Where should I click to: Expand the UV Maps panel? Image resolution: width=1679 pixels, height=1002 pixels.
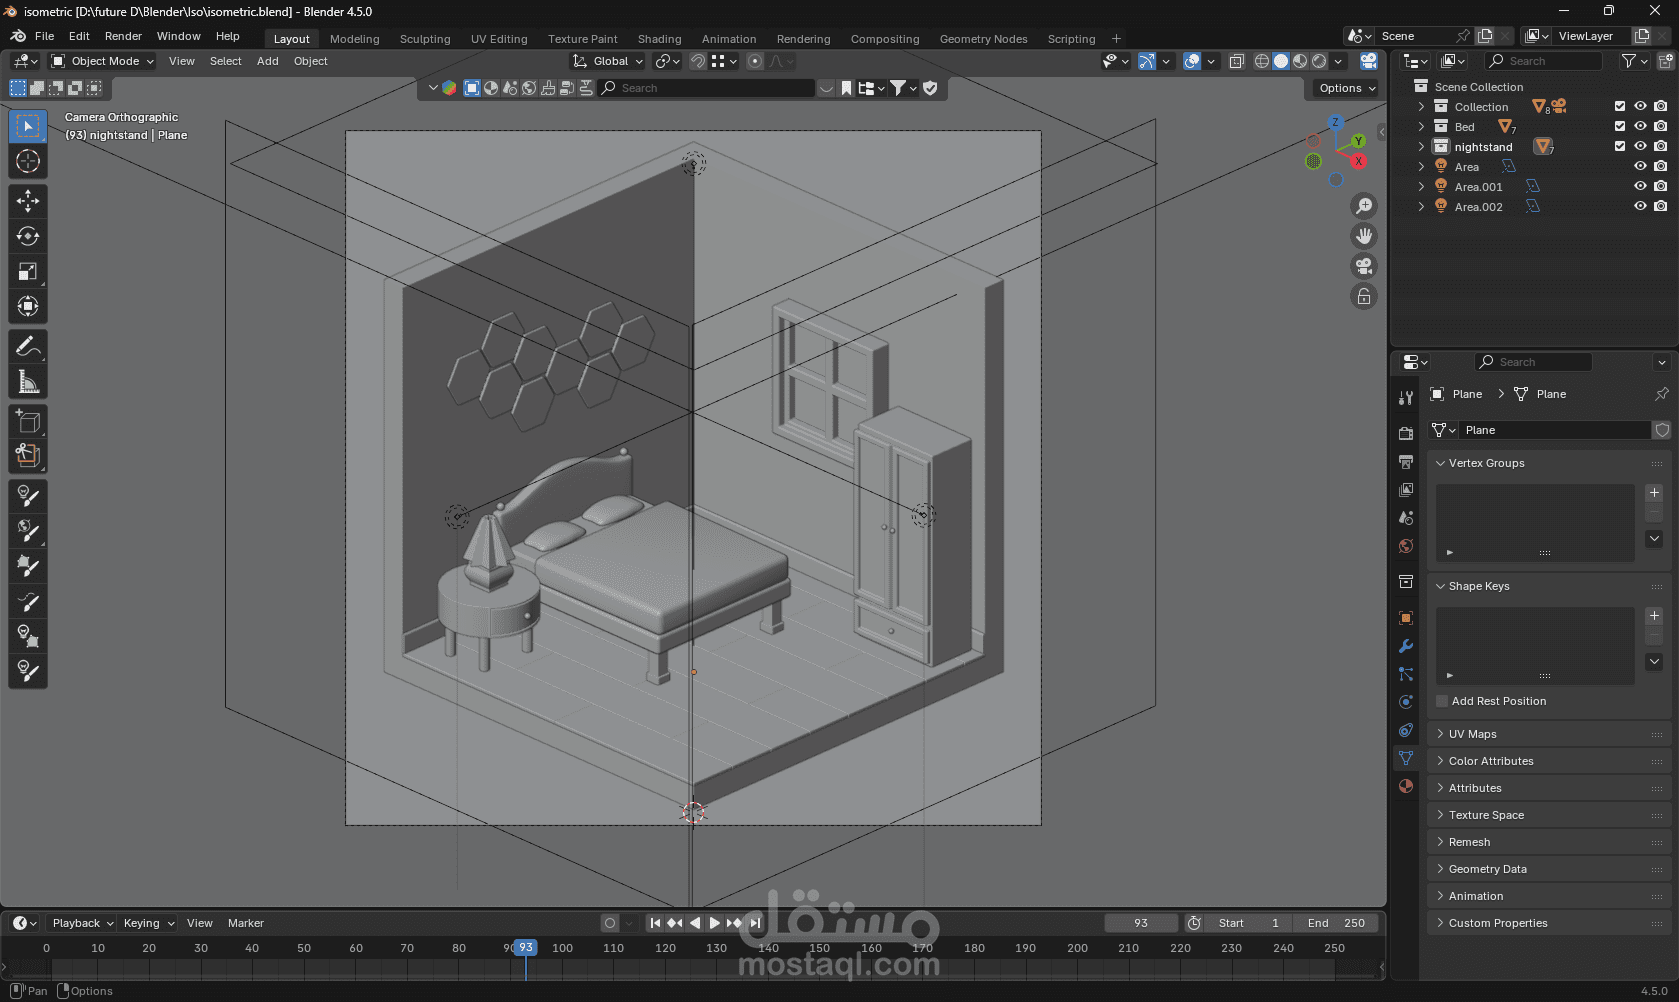click(1472, 734)
